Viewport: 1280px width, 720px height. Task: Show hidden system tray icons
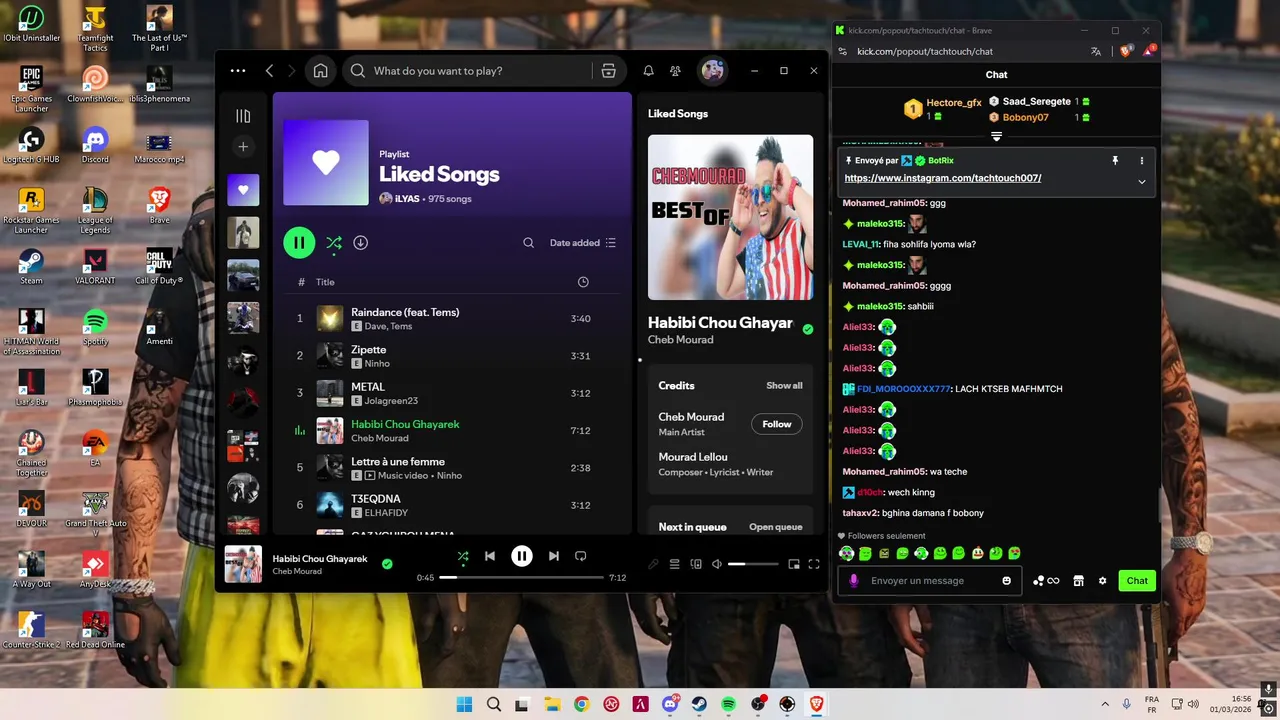point(1105,705)
